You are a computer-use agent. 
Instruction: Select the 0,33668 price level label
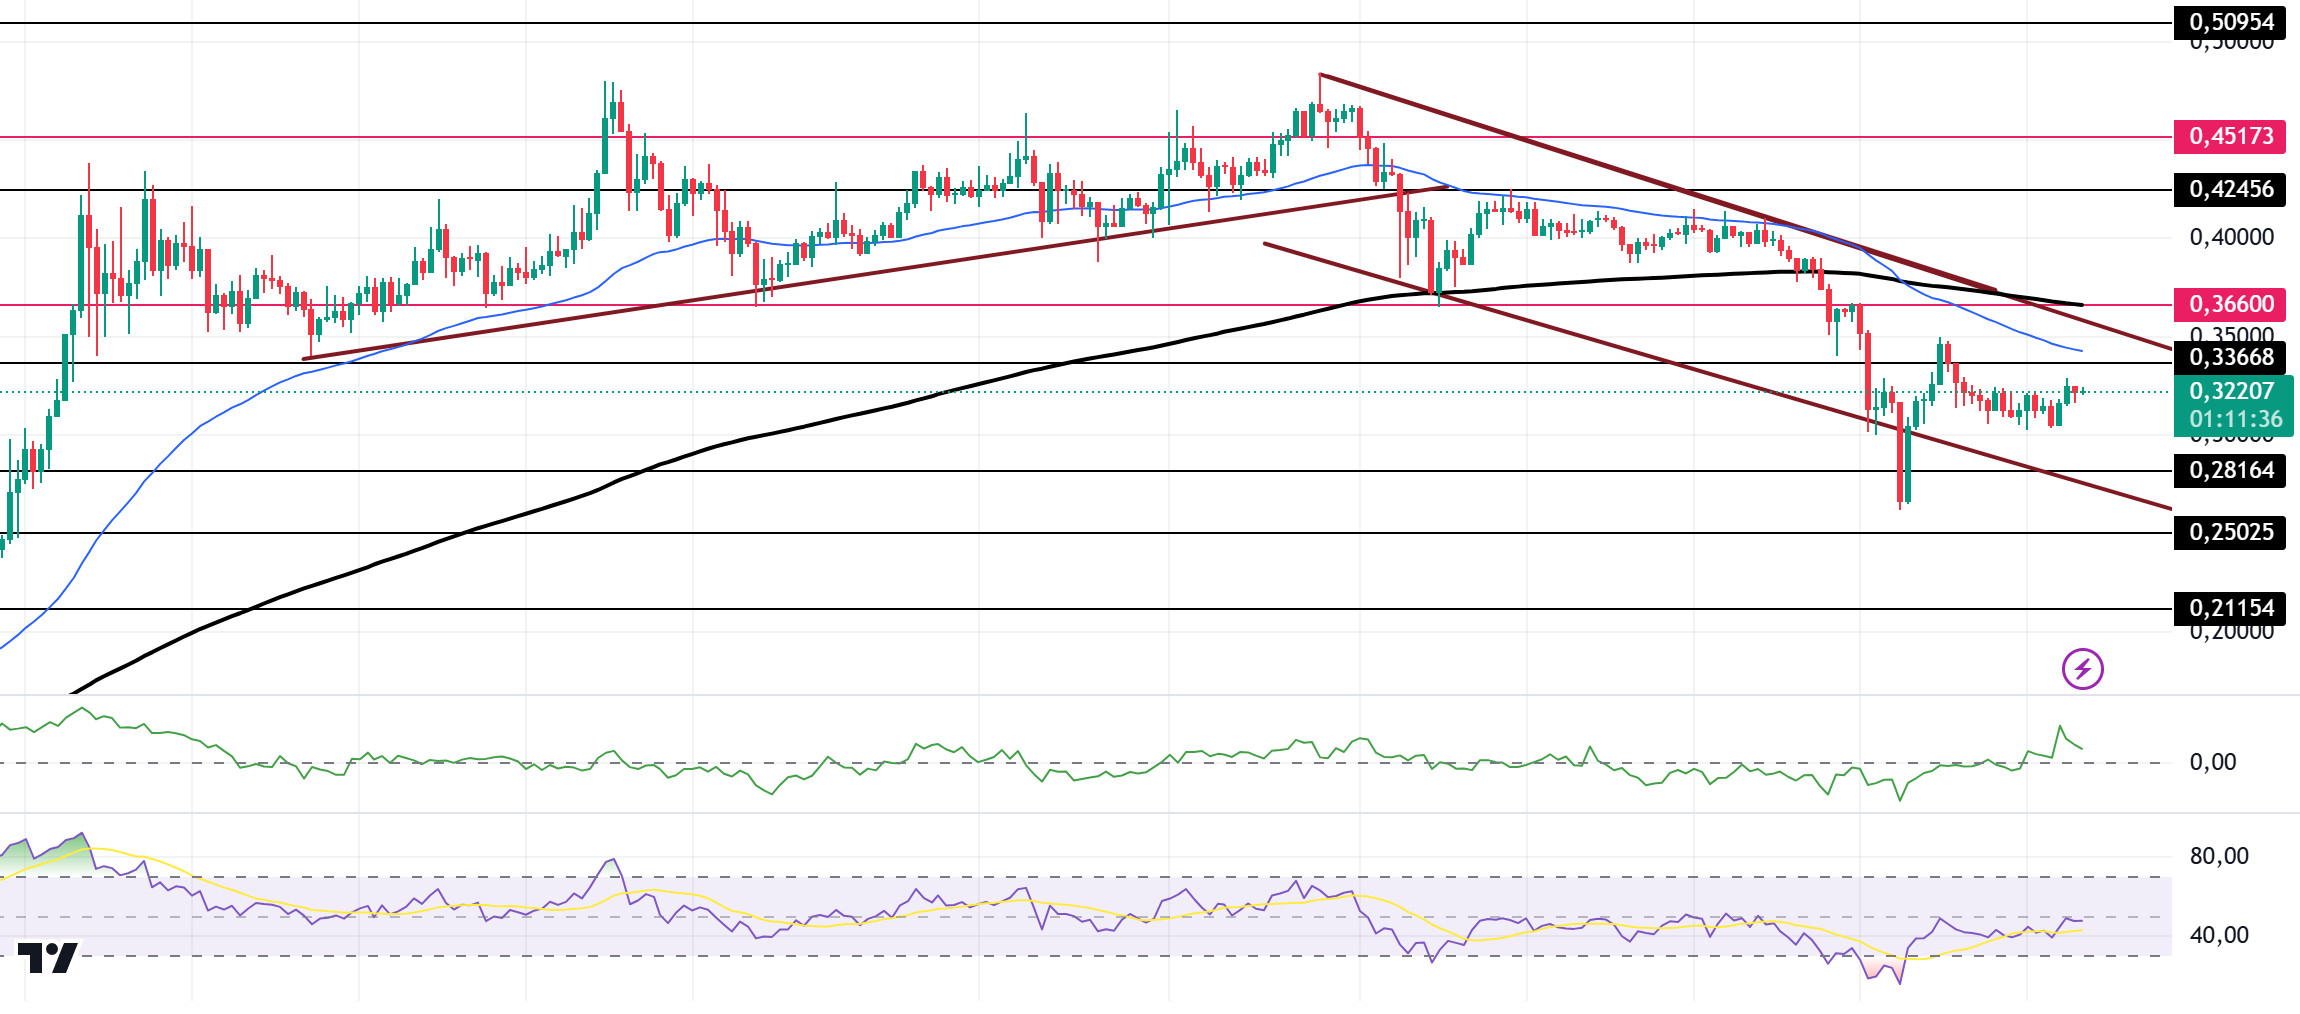(x=2230, y=357)
